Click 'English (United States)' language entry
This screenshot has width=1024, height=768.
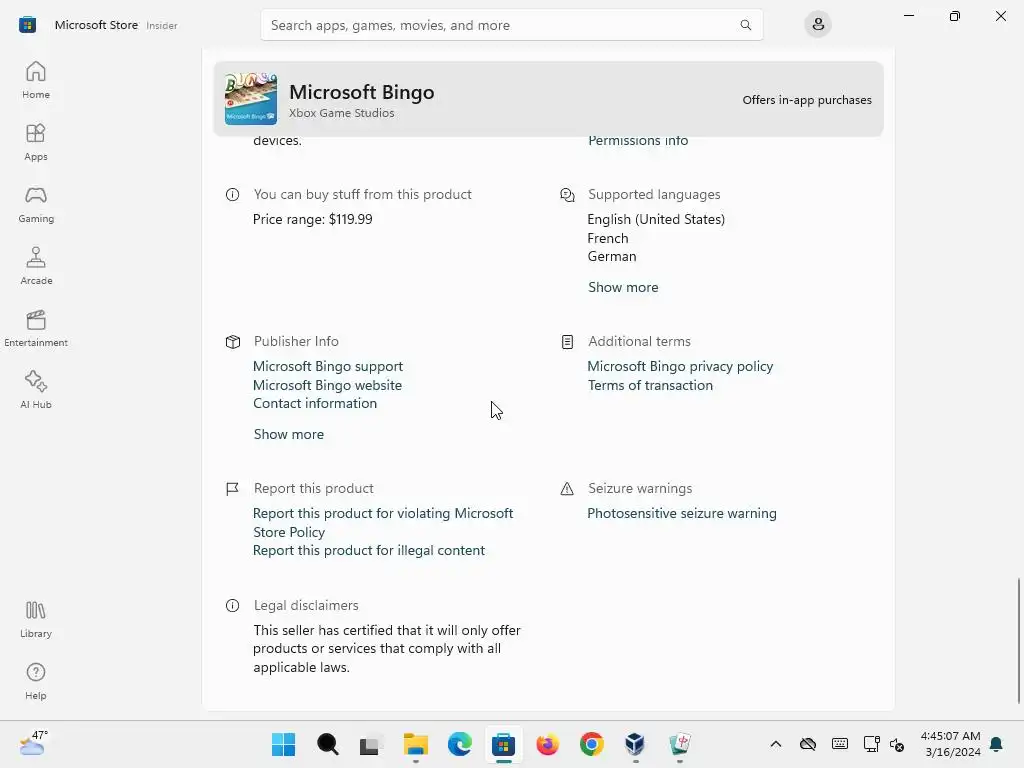point(656,219)
